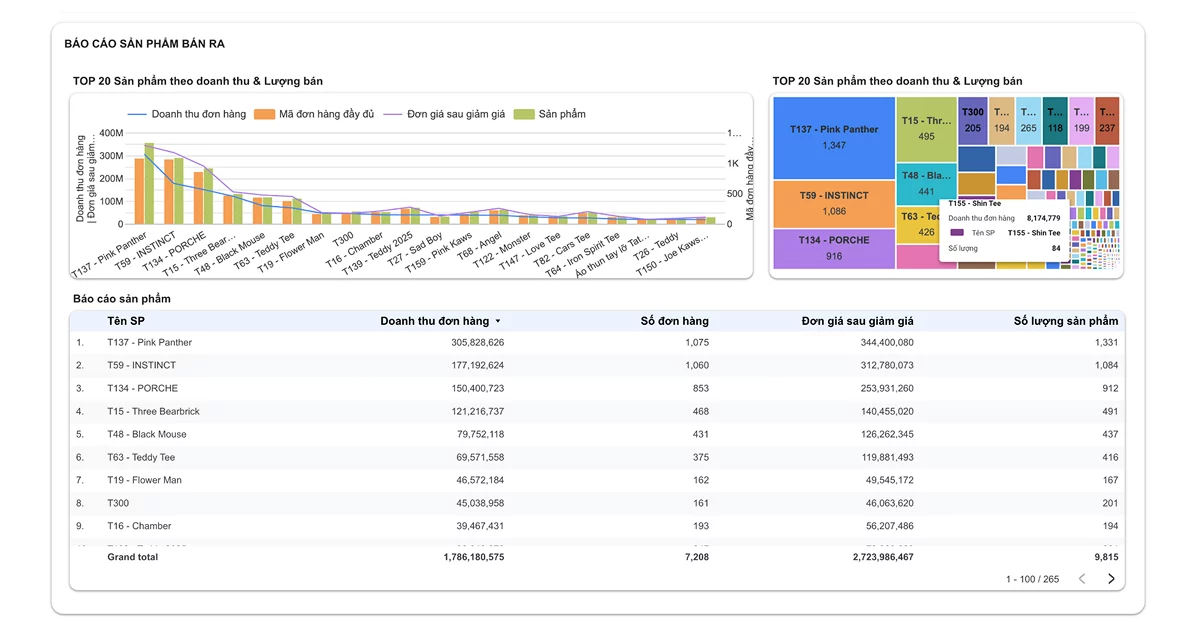
Task: Go to next page of product table
Action: click(x=1111, y=579)
